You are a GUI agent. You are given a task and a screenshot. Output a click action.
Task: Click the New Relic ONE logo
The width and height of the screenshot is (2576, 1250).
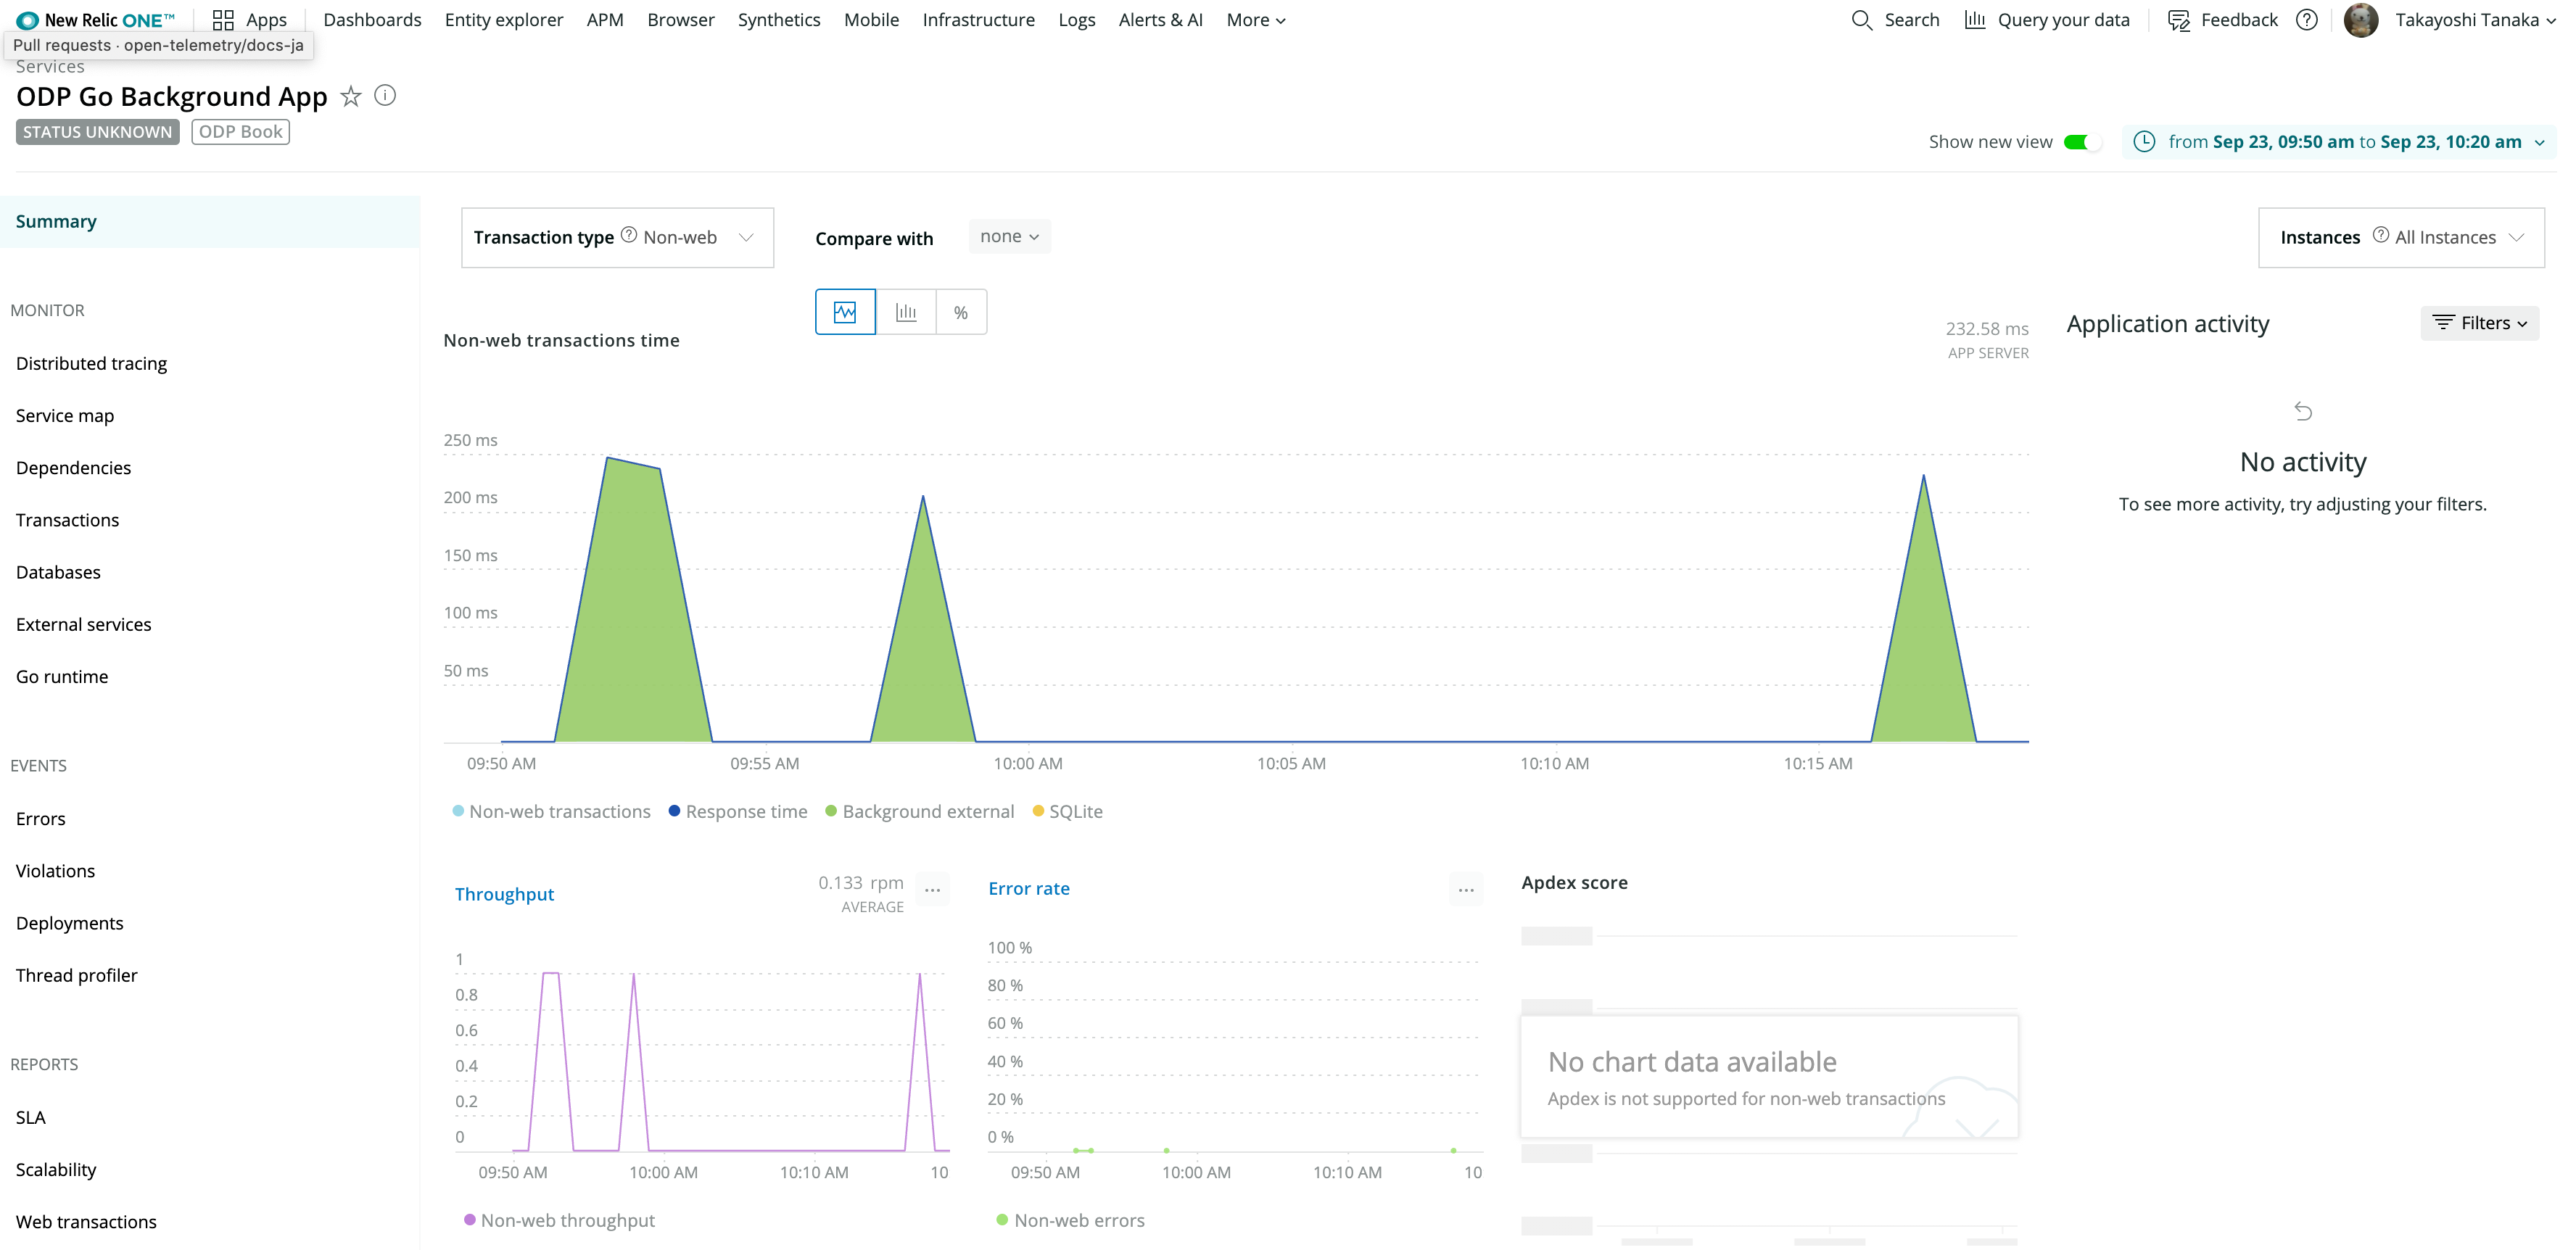coord(95,20)
